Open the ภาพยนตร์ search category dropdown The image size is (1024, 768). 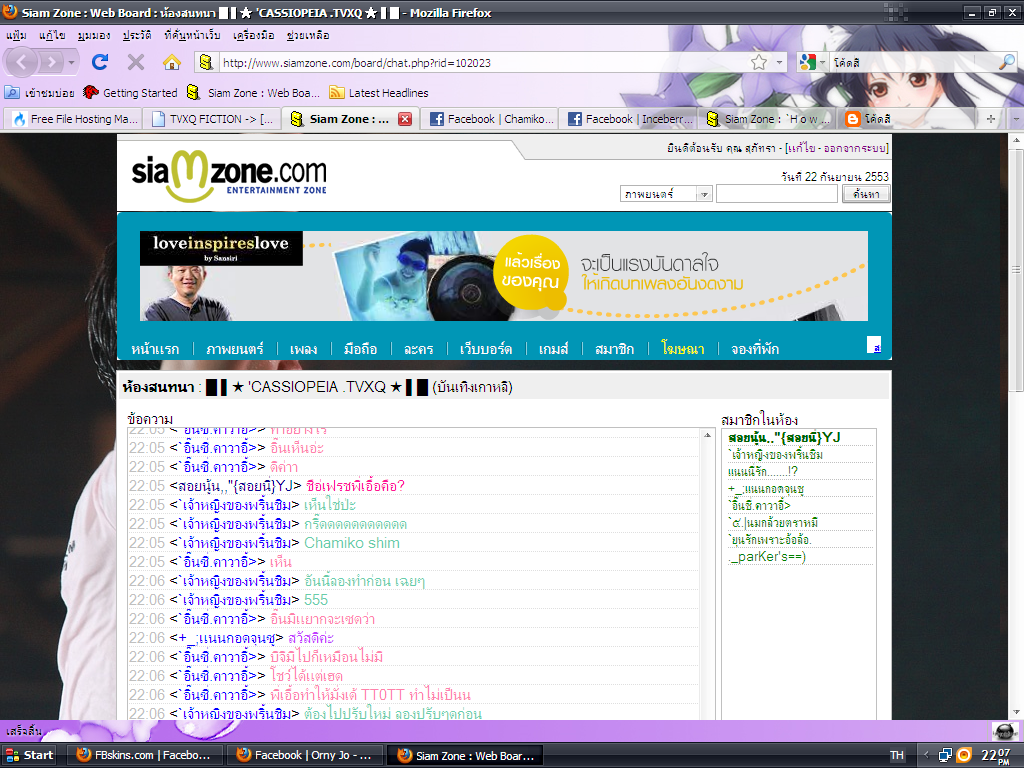(666, 194)
